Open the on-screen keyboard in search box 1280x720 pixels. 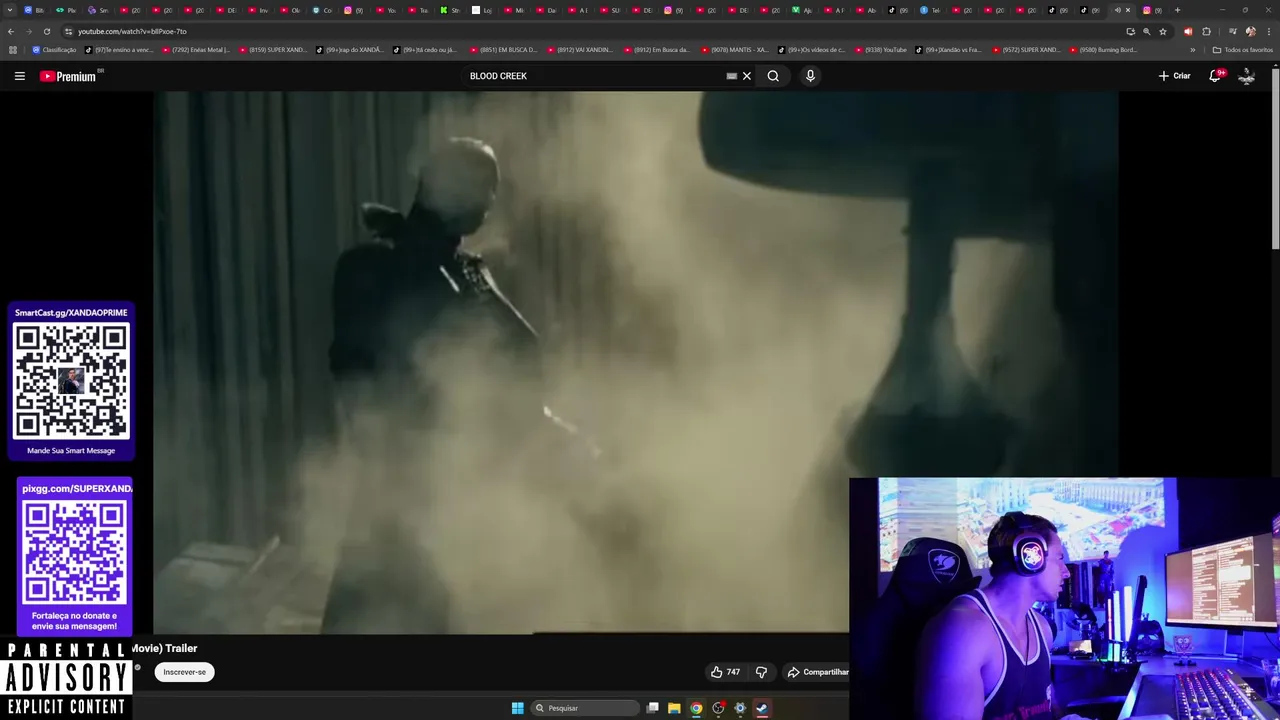tap(731, 76)
